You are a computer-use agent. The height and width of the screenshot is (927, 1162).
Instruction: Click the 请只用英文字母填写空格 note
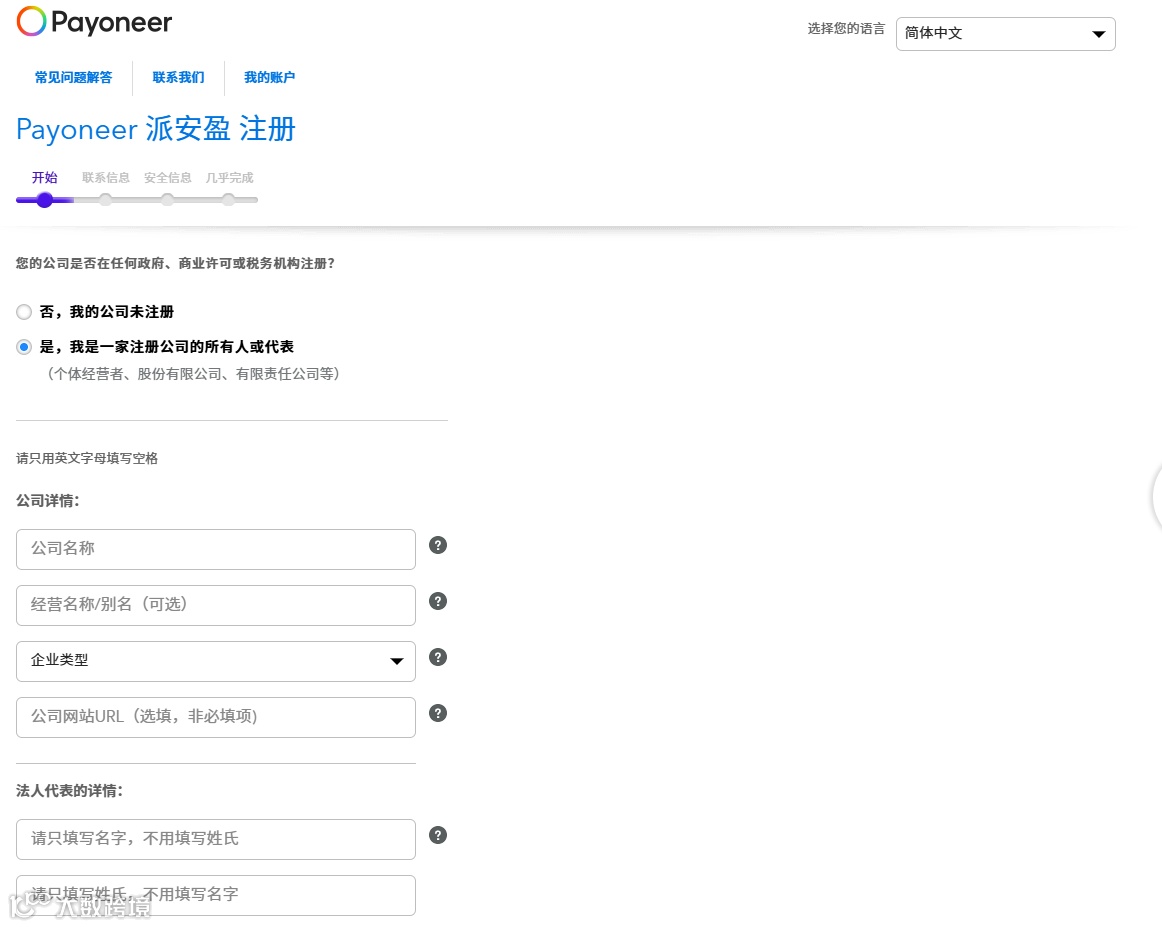click(x=87, y=459)
